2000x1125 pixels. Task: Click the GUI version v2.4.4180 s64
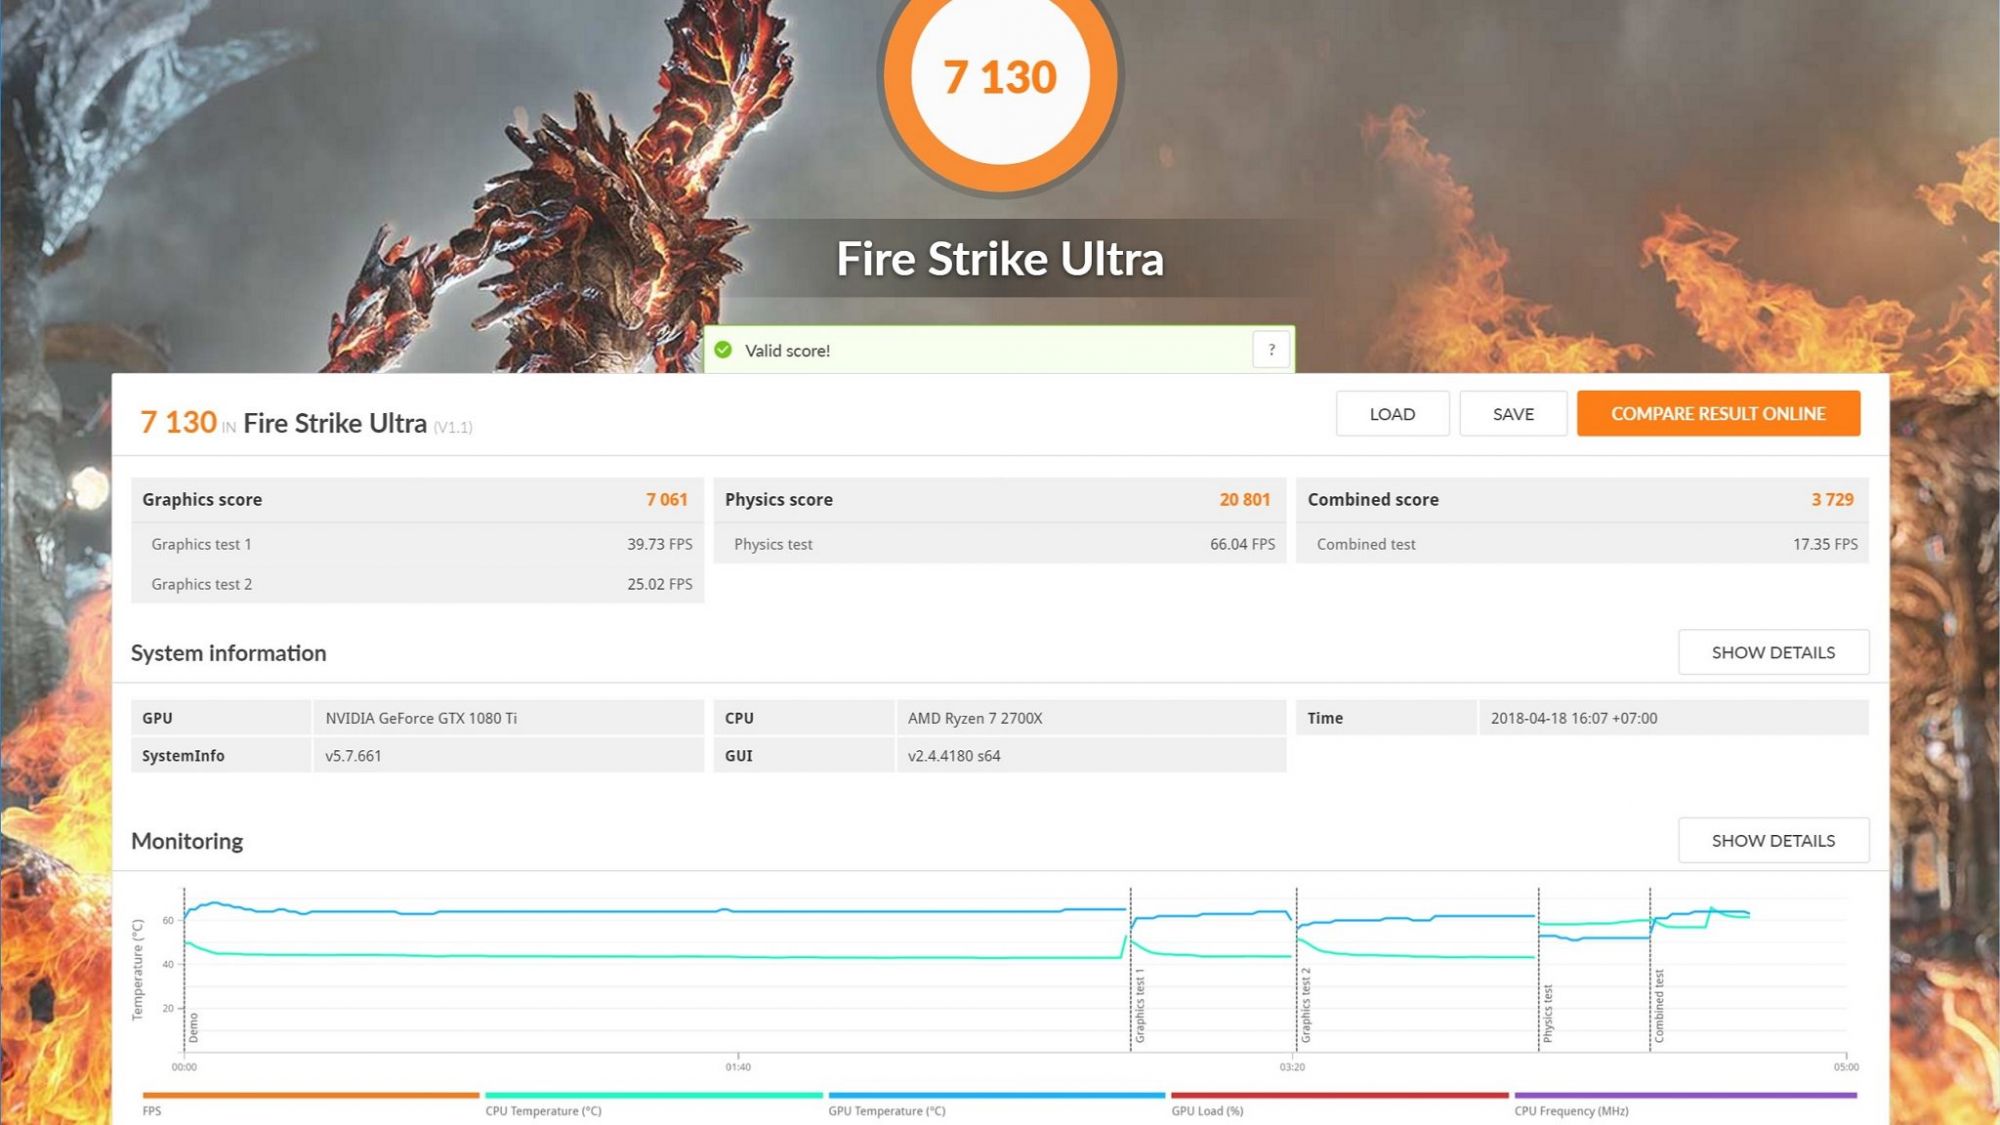point(954,756)
